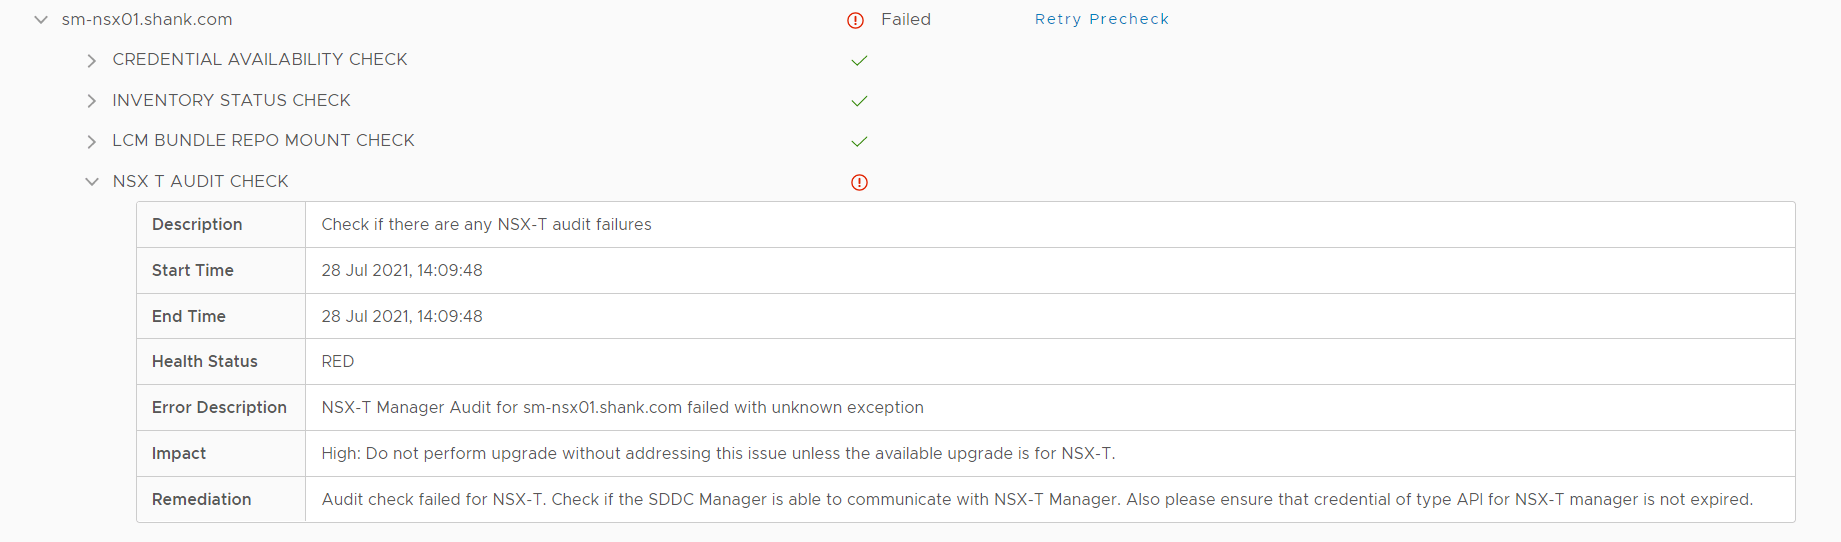Image resolution: width=1841 pixels, height=542 pixels.
Task: Click green checkmark for Credential Availability Check
Action: tap(859, 60)
